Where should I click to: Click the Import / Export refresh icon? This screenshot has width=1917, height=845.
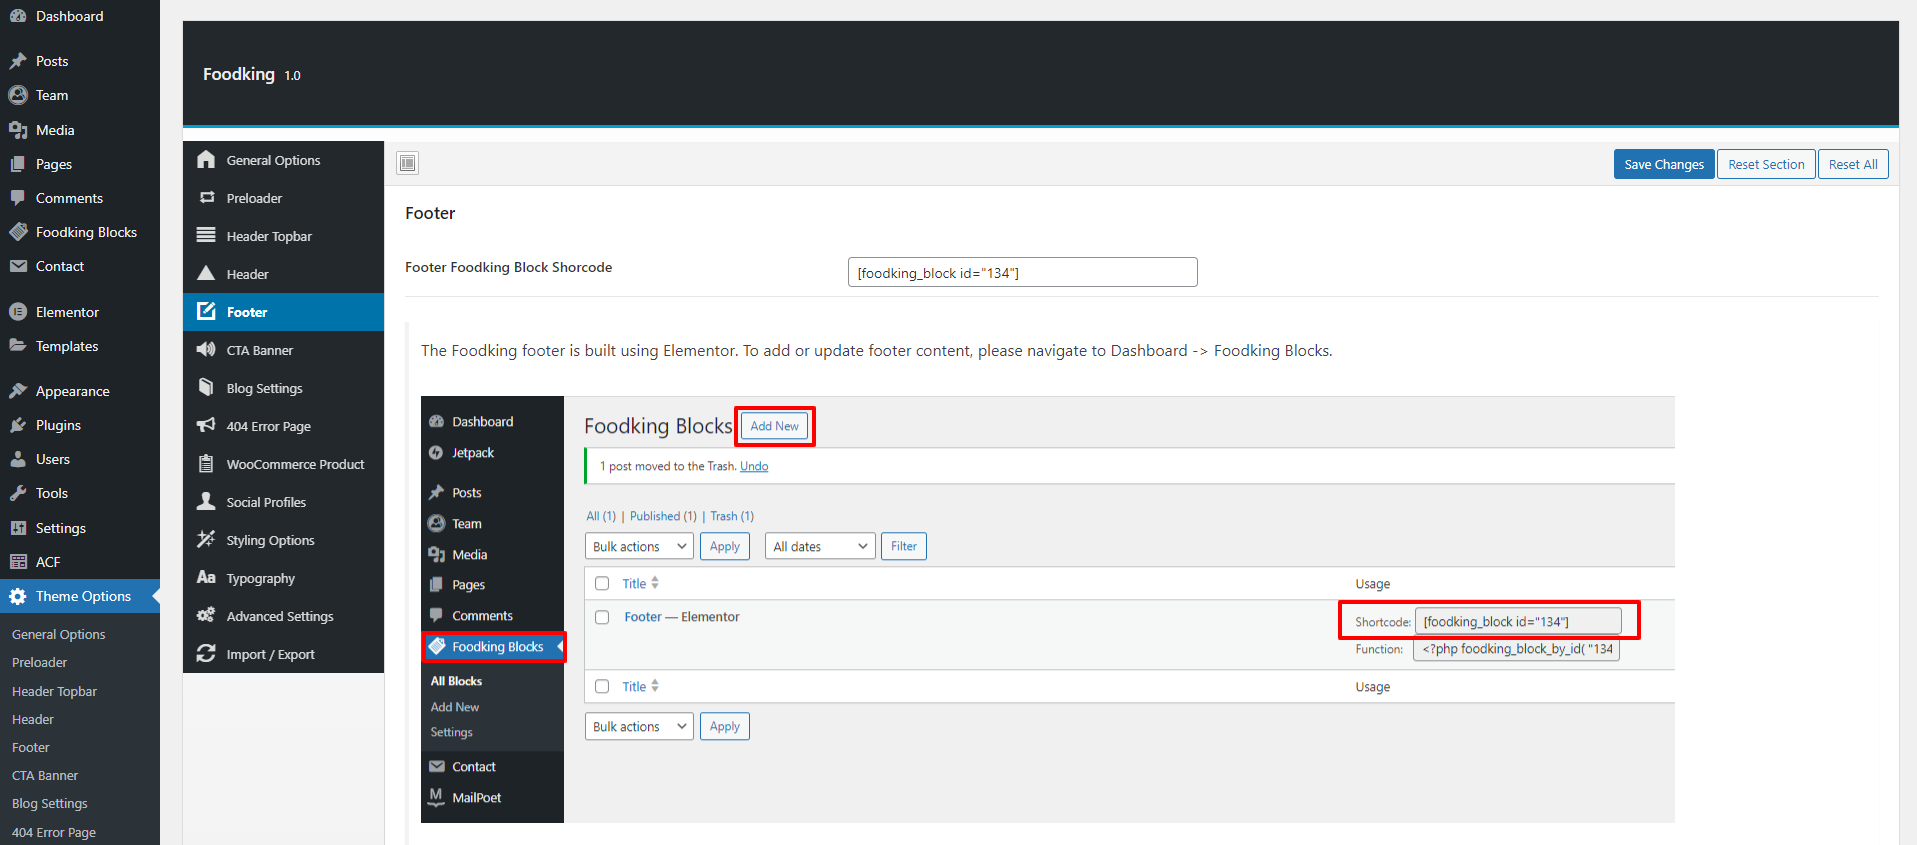pos(206,654)
